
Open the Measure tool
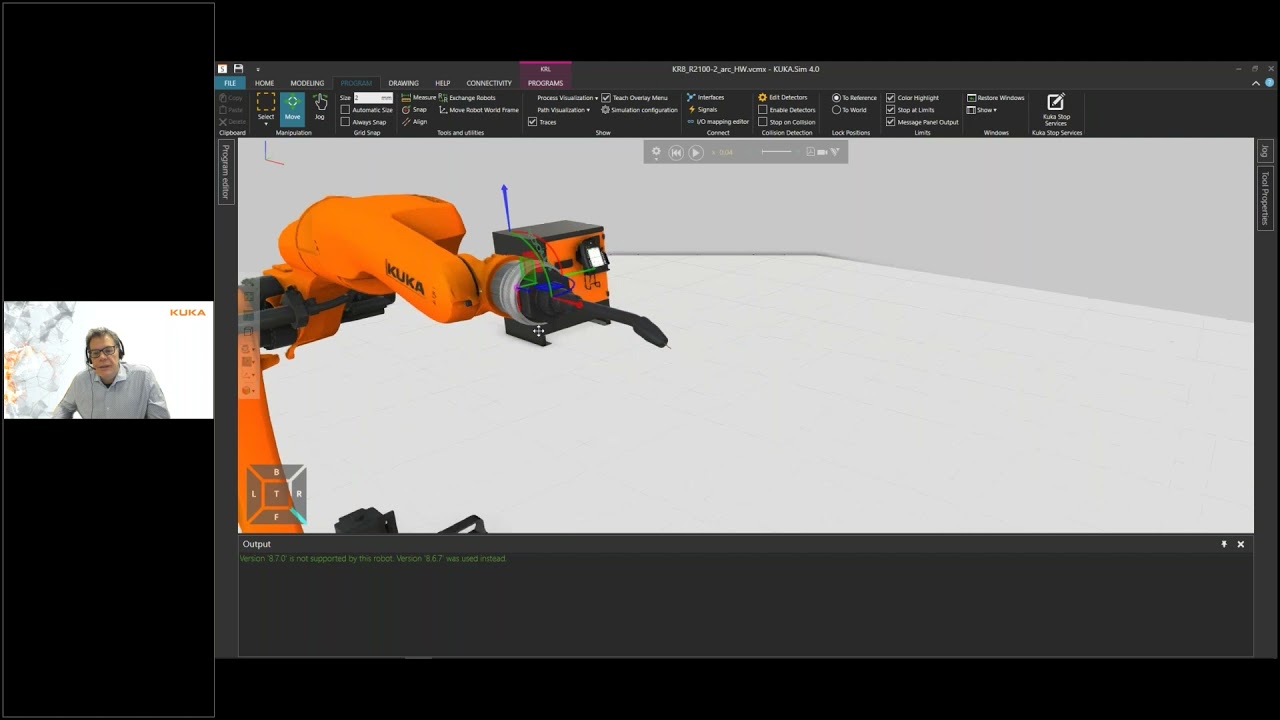(419, 98)
